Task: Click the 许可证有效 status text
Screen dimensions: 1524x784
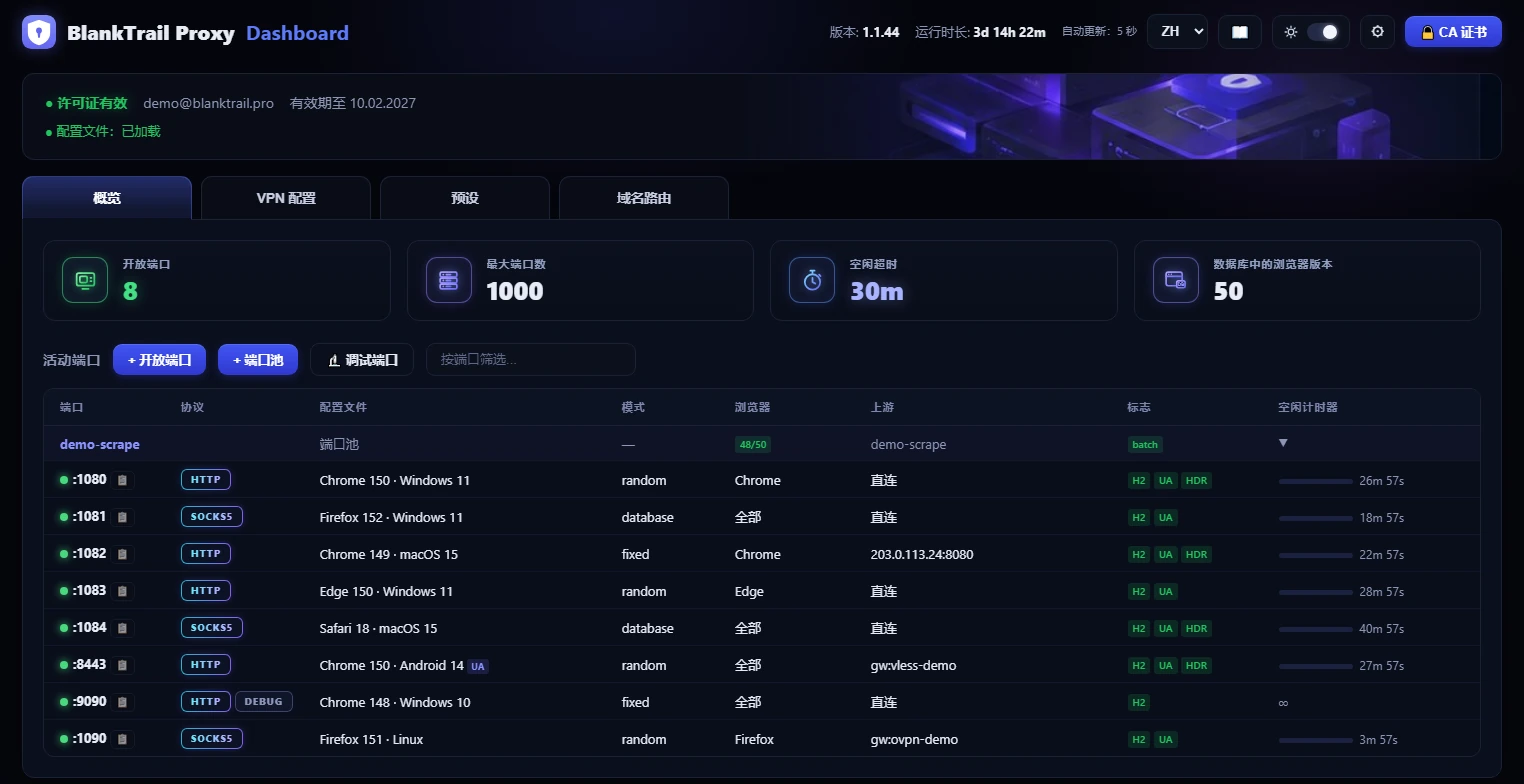Action: tap(92, 103)
